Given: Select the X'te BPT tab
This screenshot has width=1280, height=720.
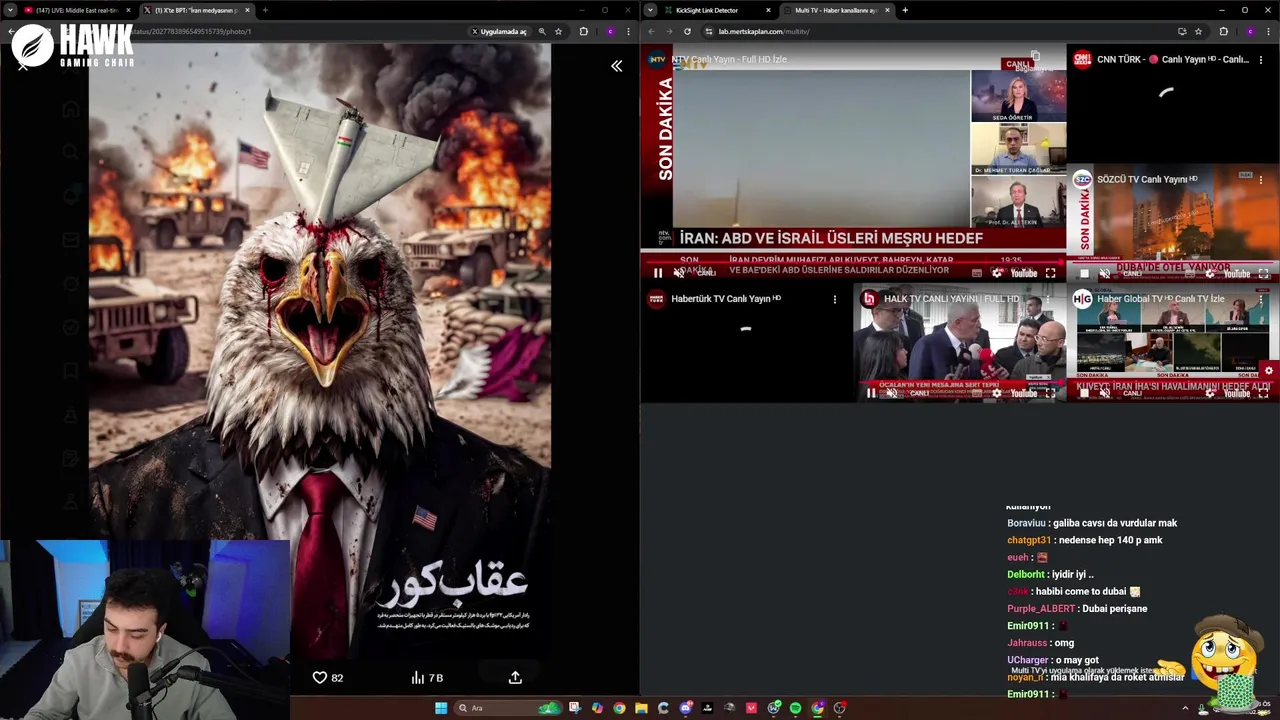Looking at the screenshot, I should [x=195, y=10].
